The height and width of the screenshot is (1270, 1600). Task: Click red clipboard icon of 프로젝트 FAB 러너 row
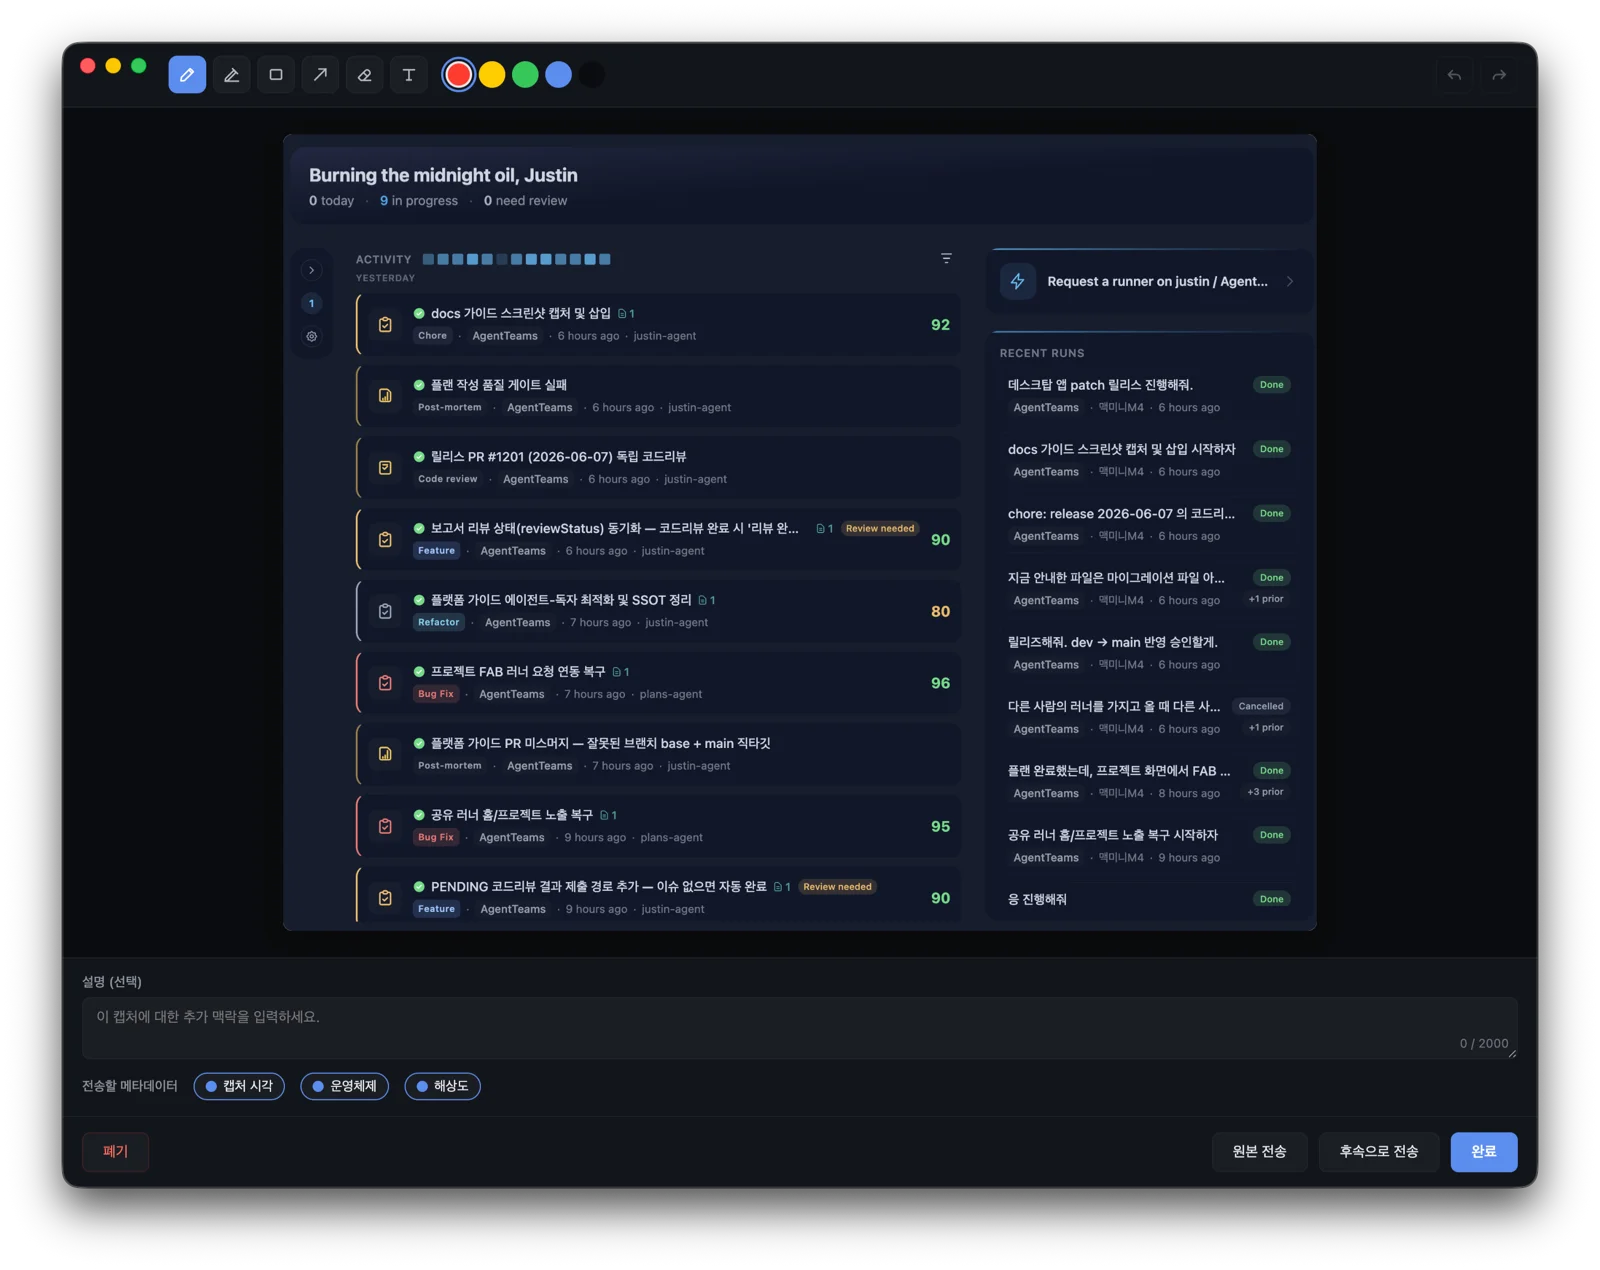click(x=385, y=683)
